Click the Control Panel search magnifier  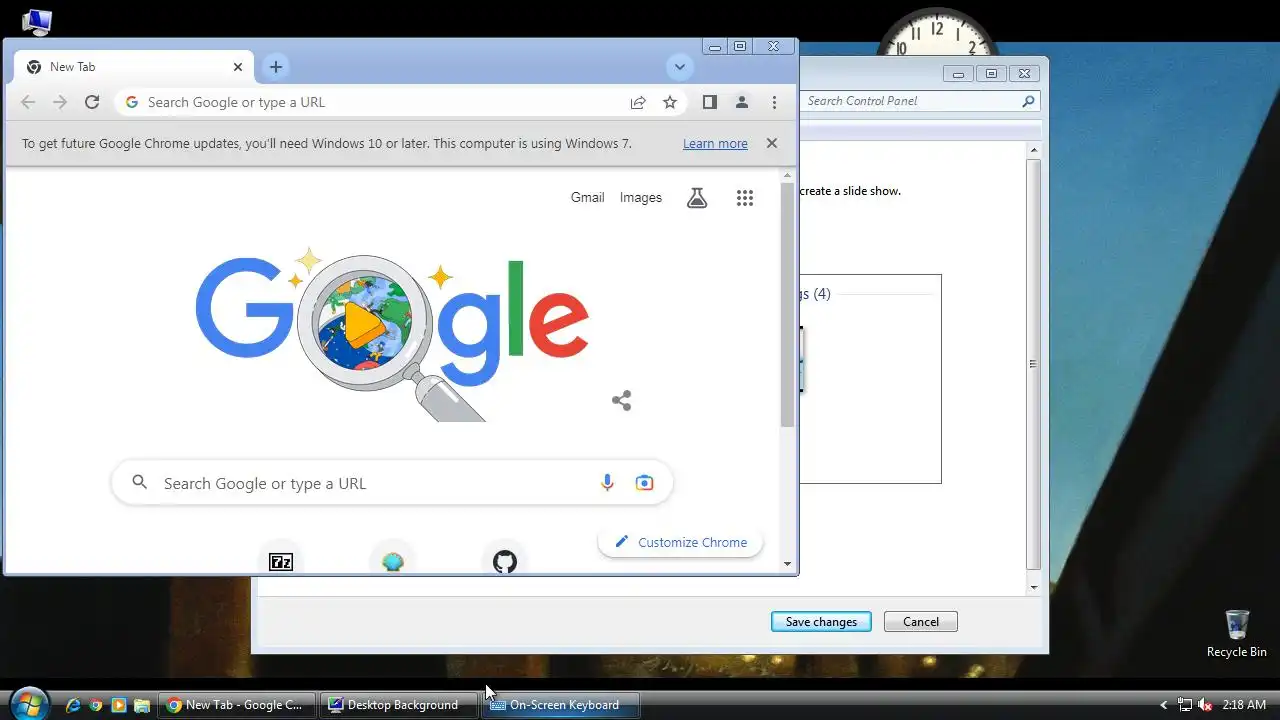pos(1028,101)
